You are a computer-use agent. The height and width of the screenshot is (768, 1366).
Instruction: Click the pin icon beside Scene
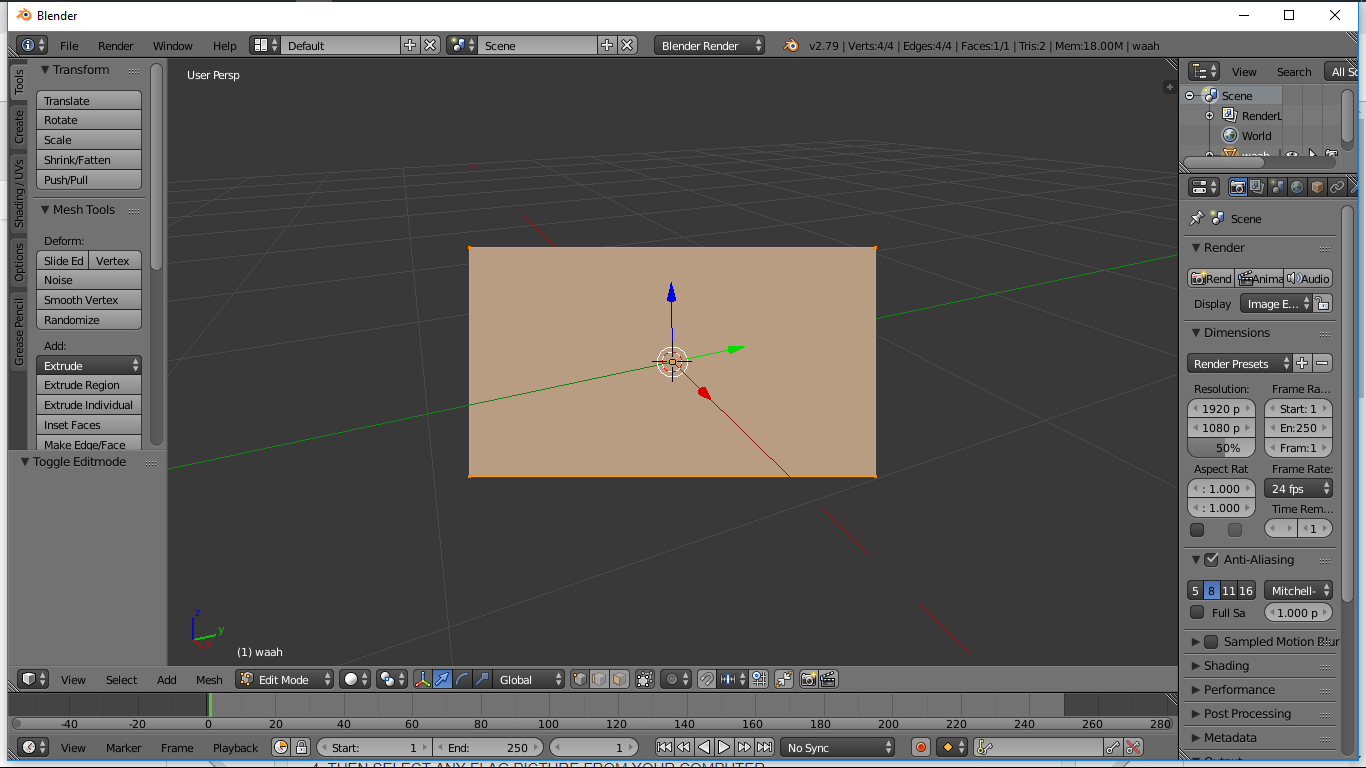point(1196,218)
